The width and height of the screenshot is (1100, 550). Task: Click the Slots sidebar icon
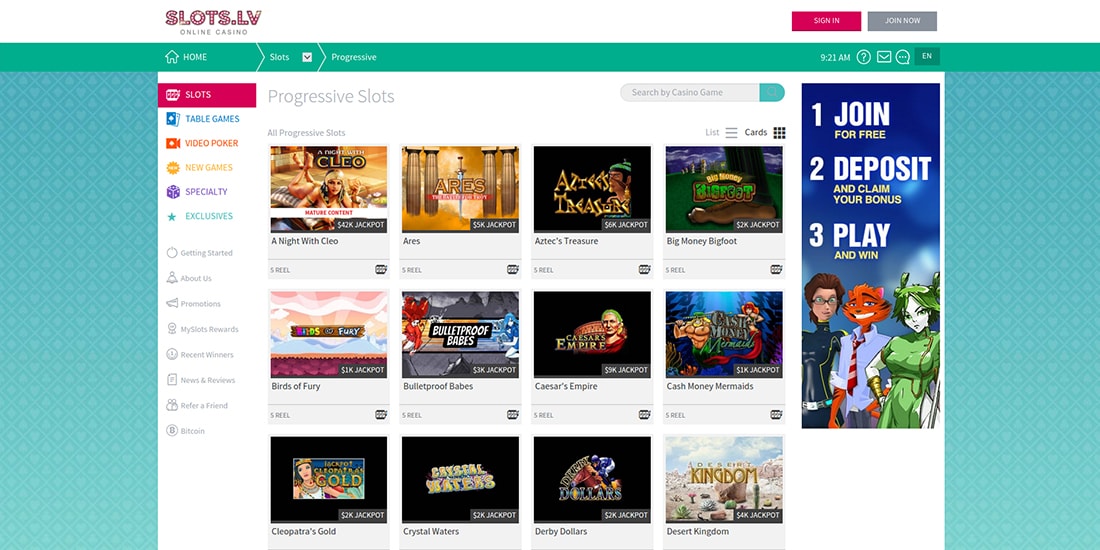coord(172,95)
